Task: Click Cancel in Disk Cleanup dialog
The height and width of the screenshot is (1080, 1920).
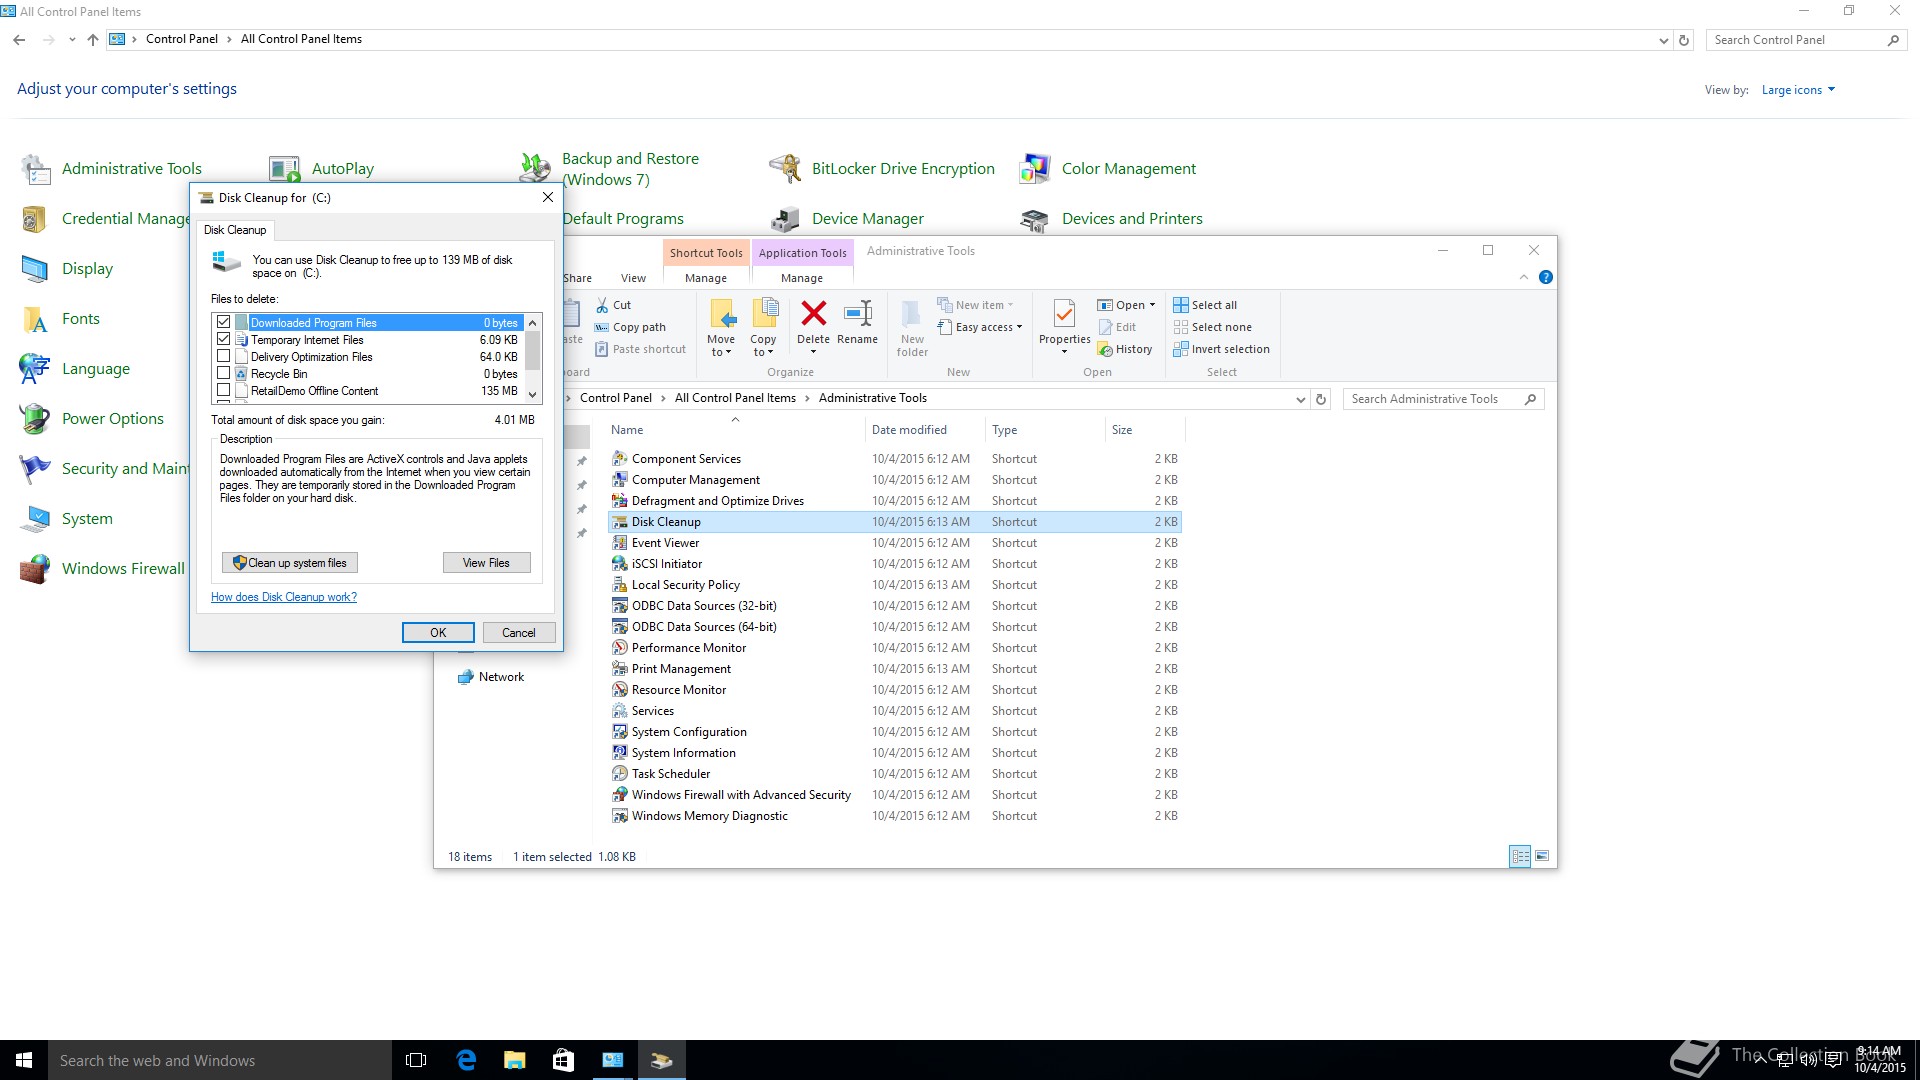Action: point(519,632)
